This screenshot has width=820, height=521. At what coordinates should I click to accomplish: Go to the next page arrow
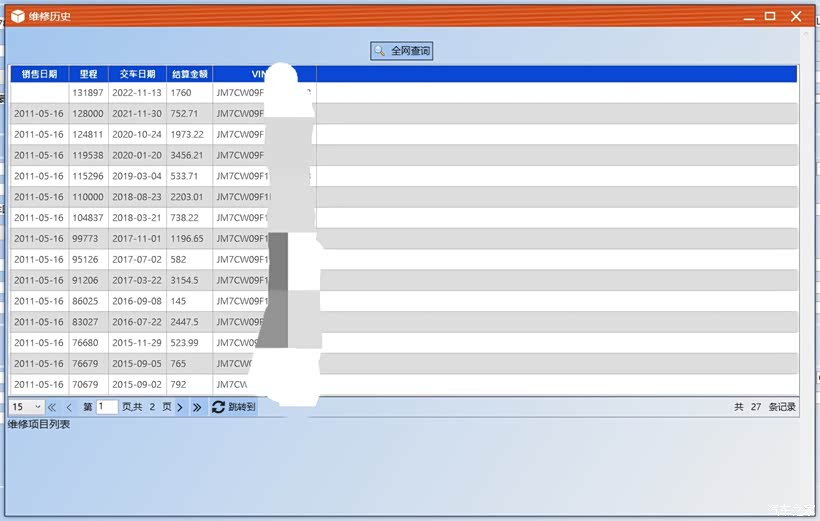click(x=180, y=407)
